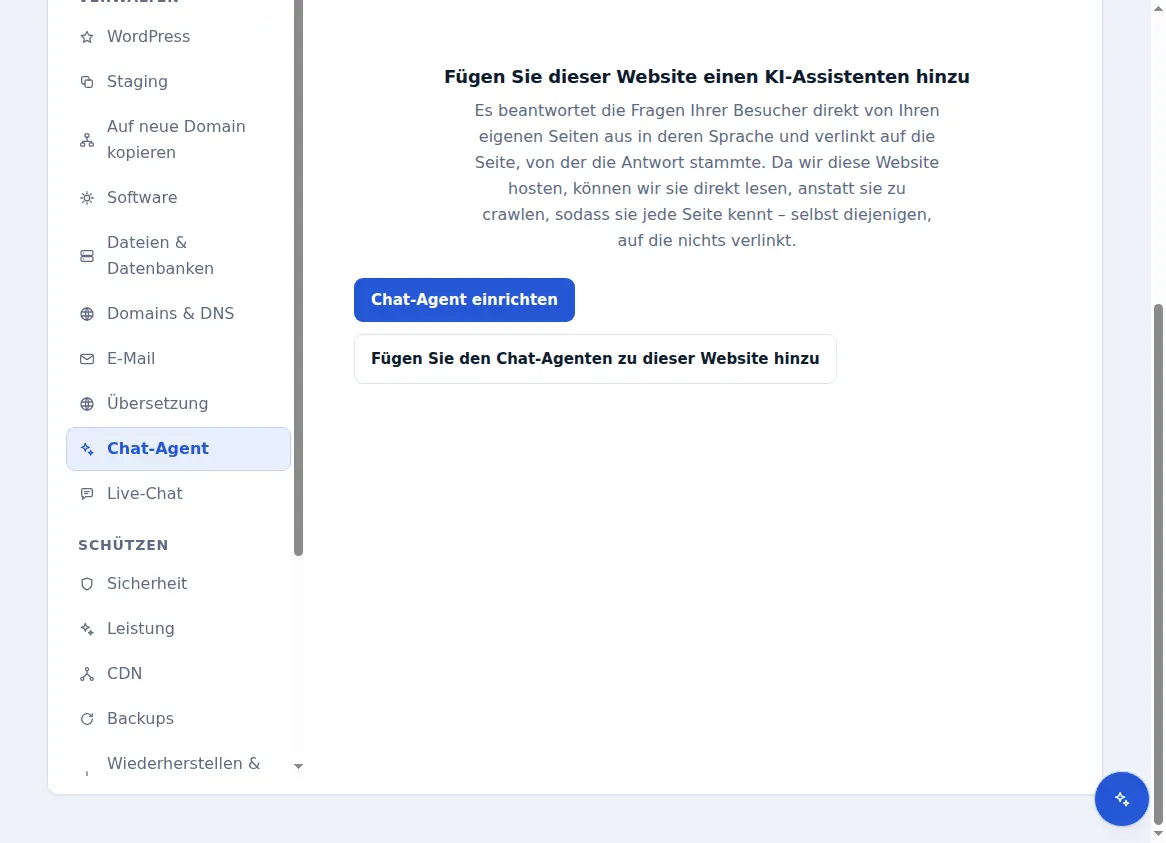
Task: Open the WordPress menu entry
Action: tap(178, 36)
